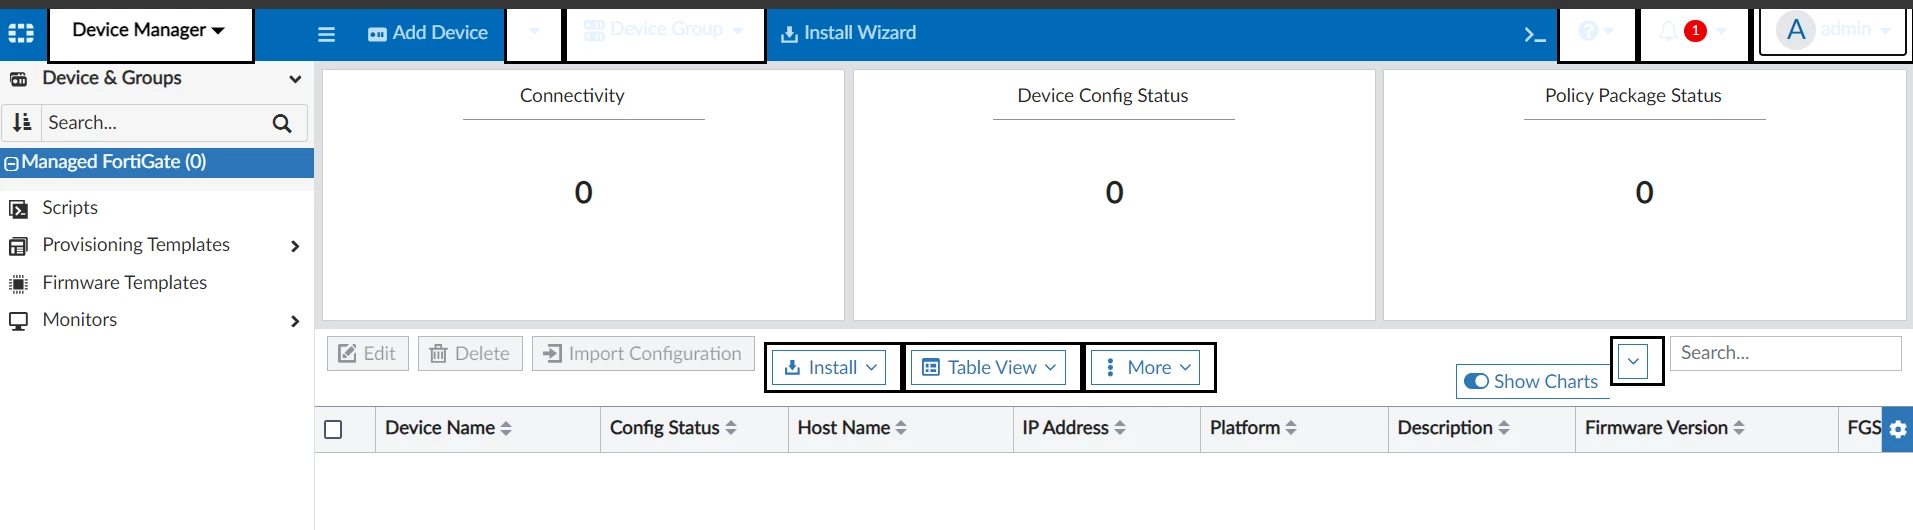The width and height of the screenshot is (1913, 530).
Task: Expand the Monitors chevron
Action: click(x=295, y=321)
